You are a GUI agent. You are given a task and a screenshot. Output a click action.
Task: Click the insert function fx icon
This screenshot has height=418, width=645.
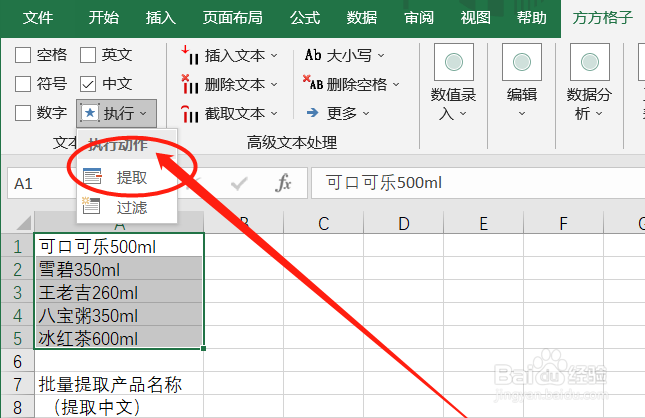pyautogui.click(x=283, y=183)
